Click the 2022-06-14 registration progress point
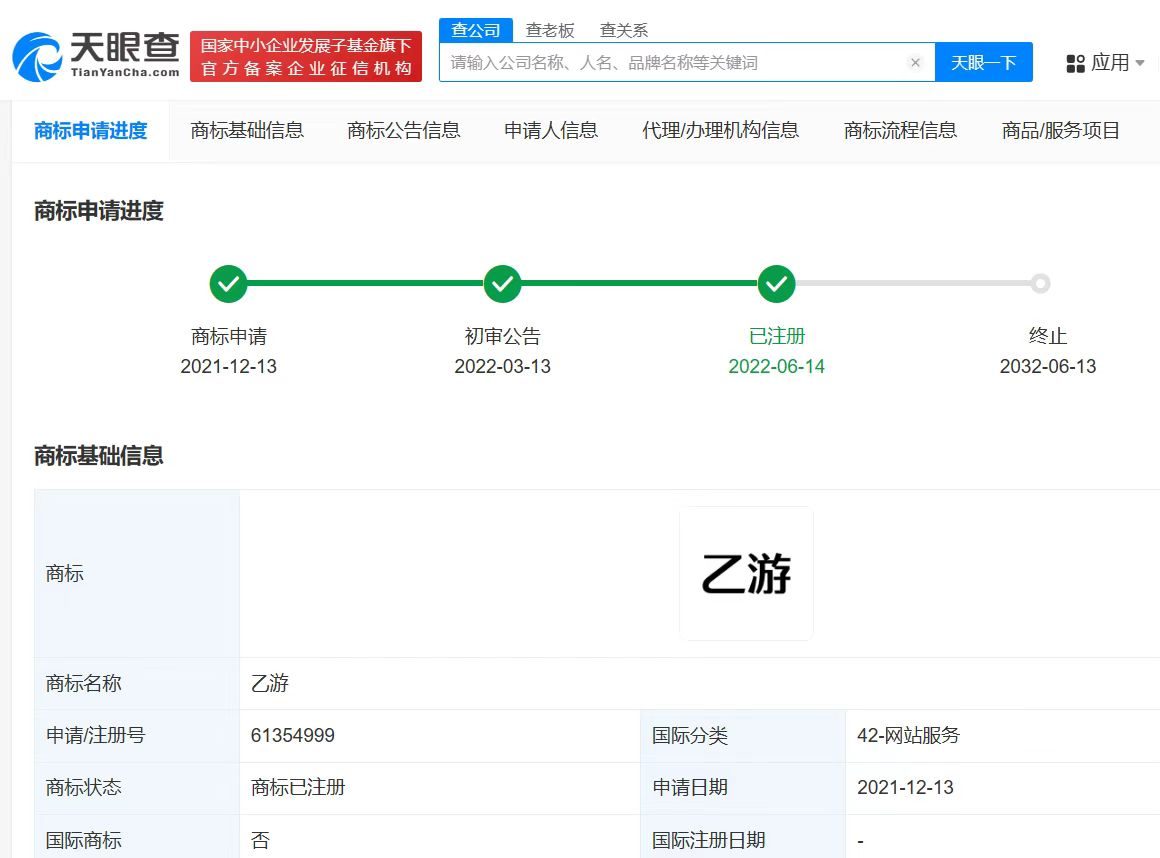 pos(777,367)
